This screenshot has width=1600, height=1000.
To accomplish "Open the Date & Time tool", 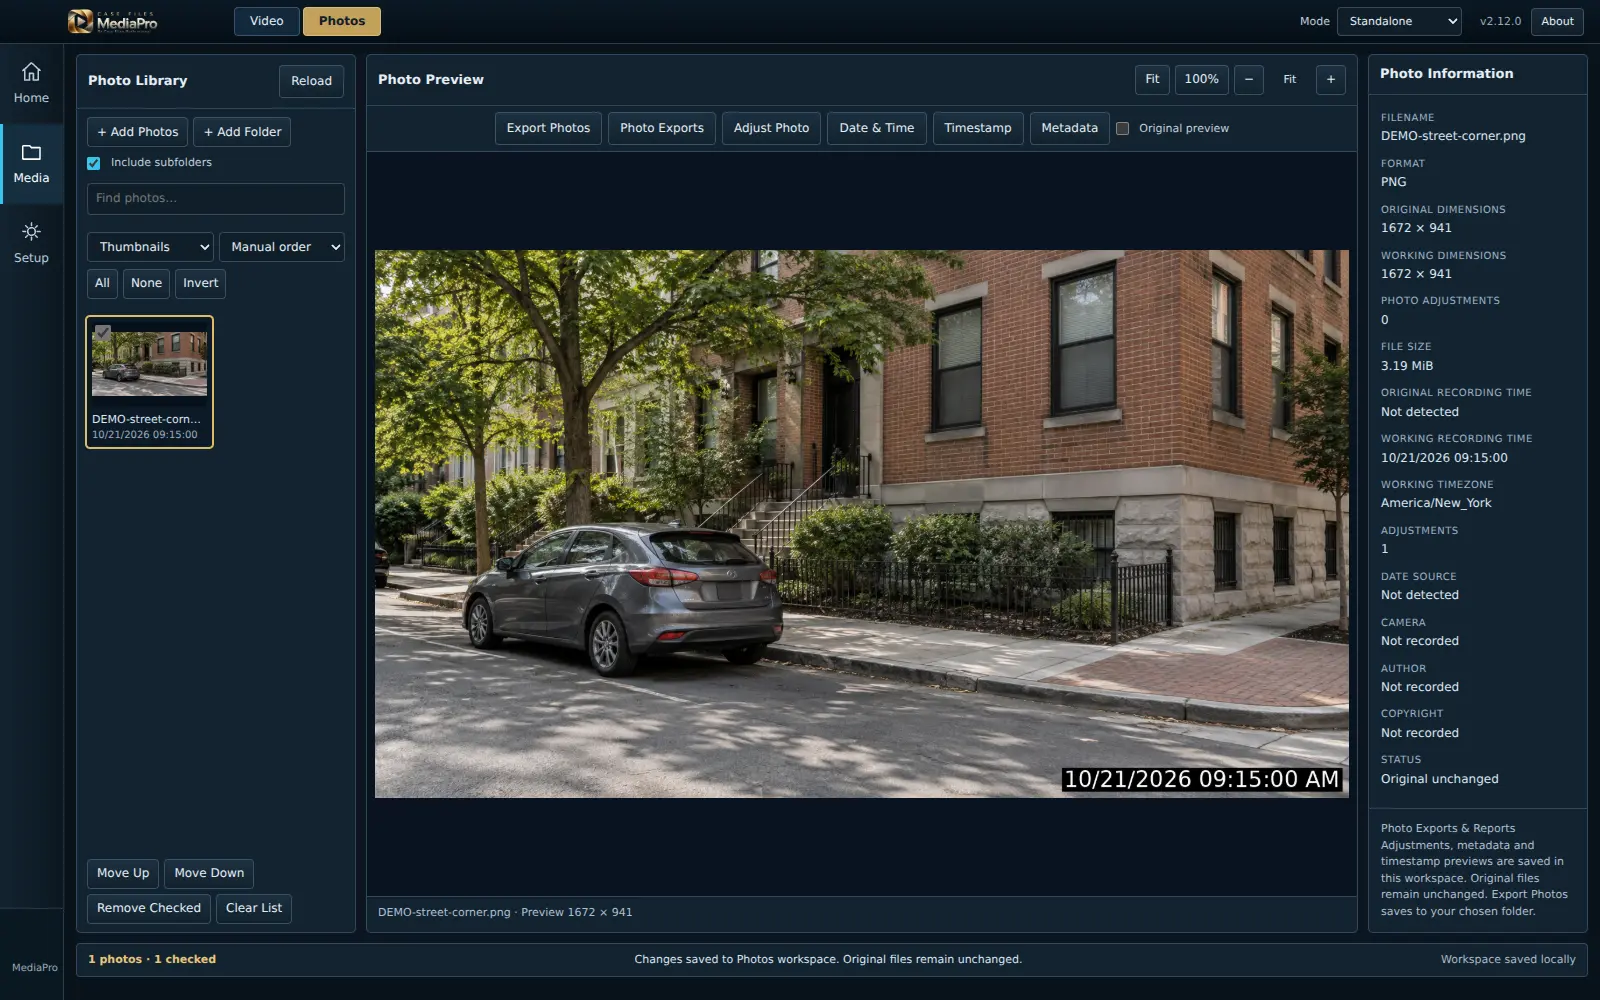I will tap(877, 128).
